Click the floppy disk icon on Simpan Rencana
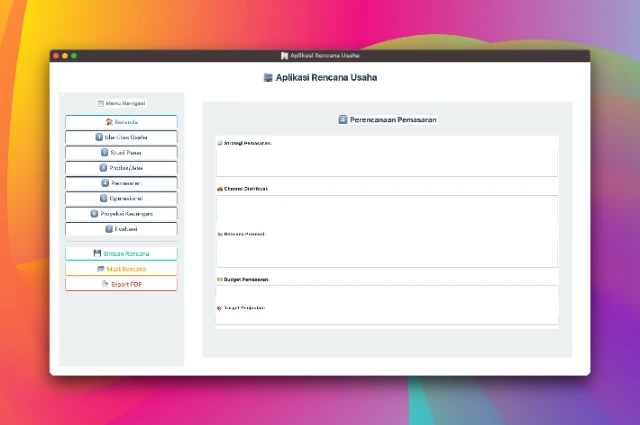This screenshot has height=425, width=640. pyautogui.click(x=97, y=254)
